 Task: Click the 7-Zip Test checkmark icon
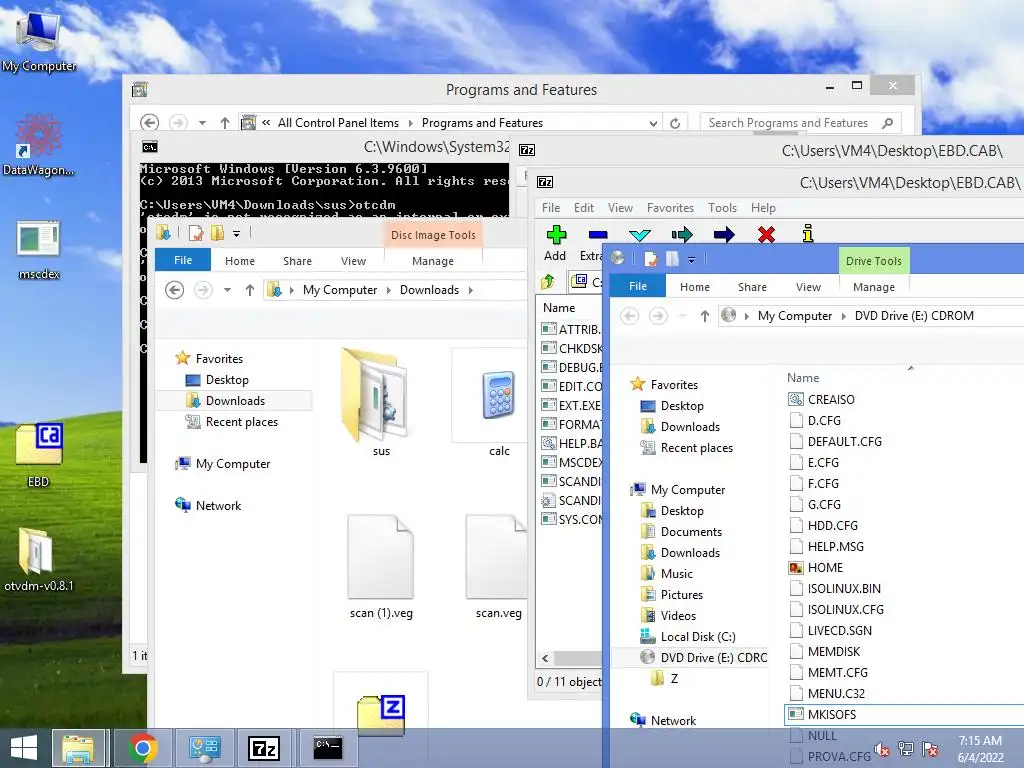[639, 234]
